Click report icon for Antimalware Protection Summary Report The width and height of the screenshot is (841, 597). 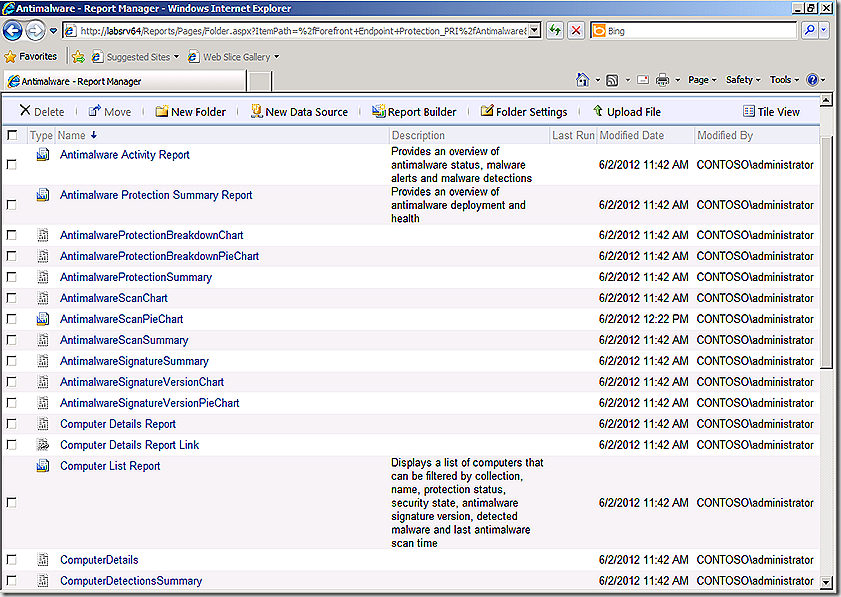click(x=43, y=195)
